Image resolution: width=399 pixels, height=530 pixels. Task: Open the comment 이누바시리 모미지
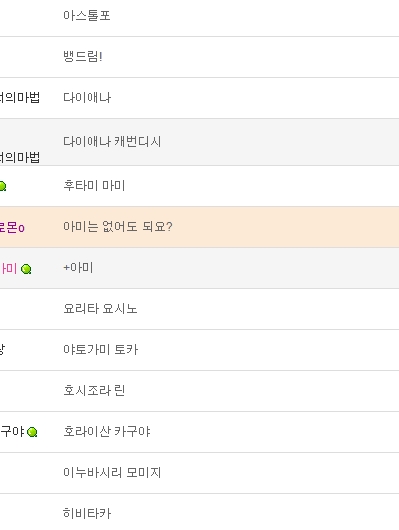click(x=112, y=472)
